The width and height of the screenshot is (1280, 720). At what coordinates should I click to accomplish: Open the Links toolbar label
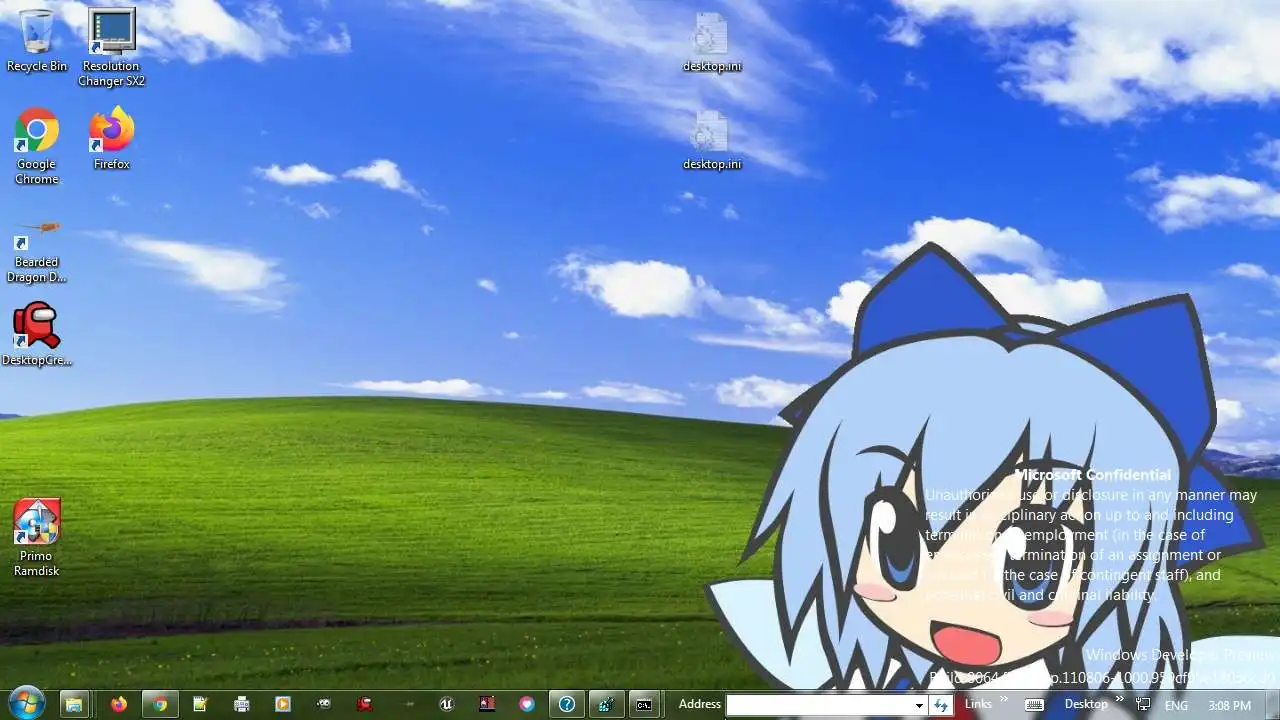pyautogui.click(x=978, y=704)
